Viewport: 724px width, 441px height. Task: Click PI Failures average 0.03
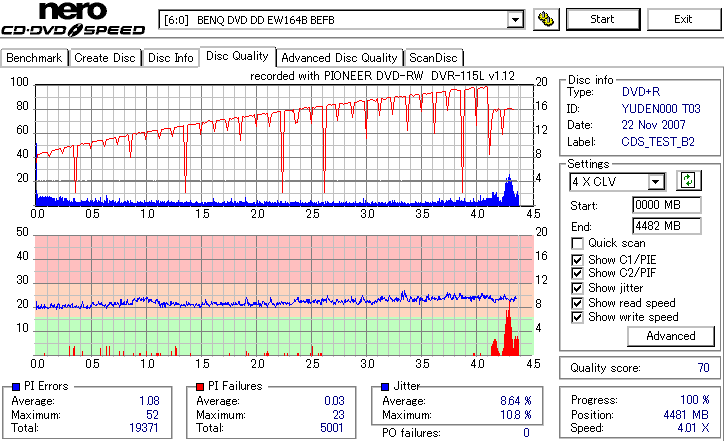[x=334, y=401]
